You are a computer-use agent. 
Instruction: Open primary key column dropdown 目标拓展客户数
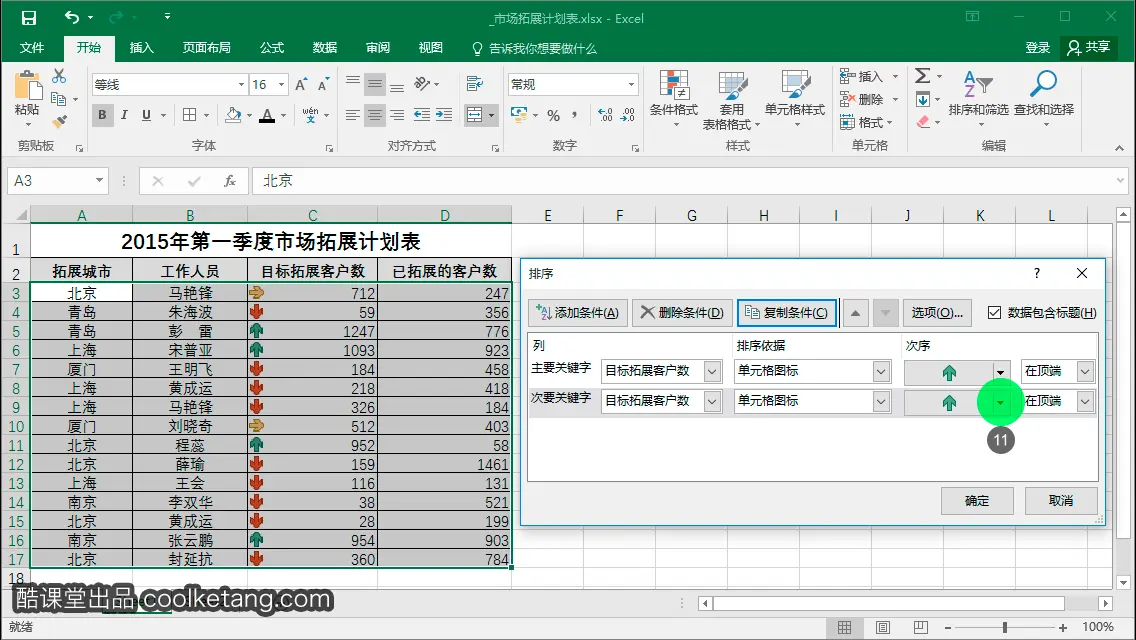[712, 371]
